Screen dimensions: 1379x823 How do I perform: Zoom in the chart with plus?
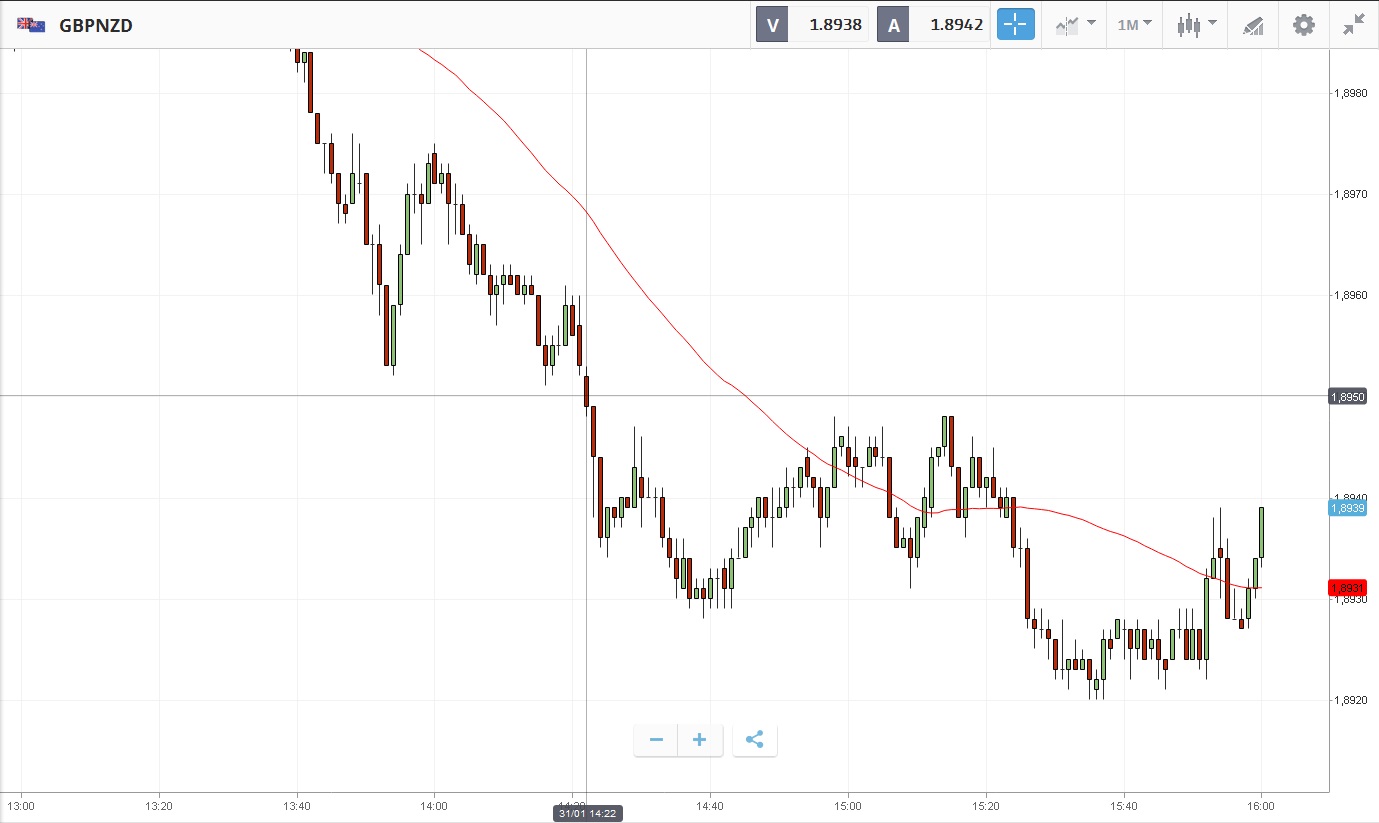click(x=700, y=740)
